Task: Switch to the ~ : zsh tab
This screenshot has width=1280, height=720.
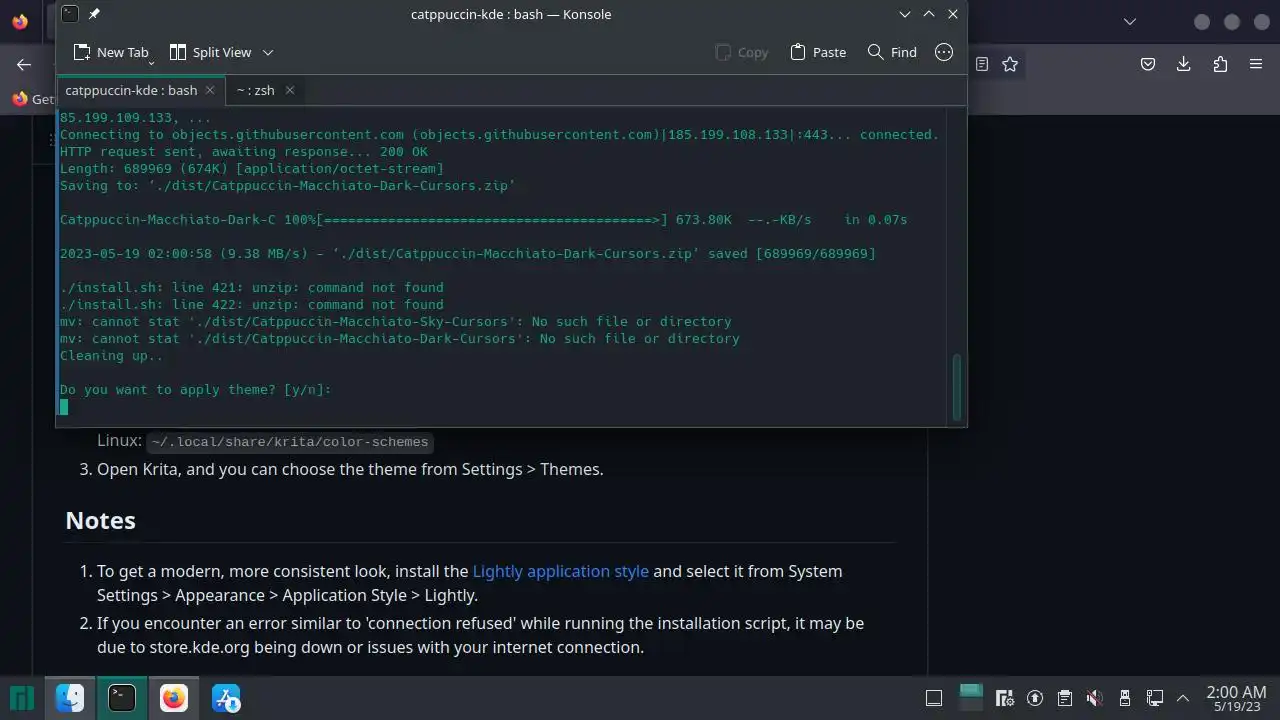Action: pyautogui.click(x=255, y=90)
